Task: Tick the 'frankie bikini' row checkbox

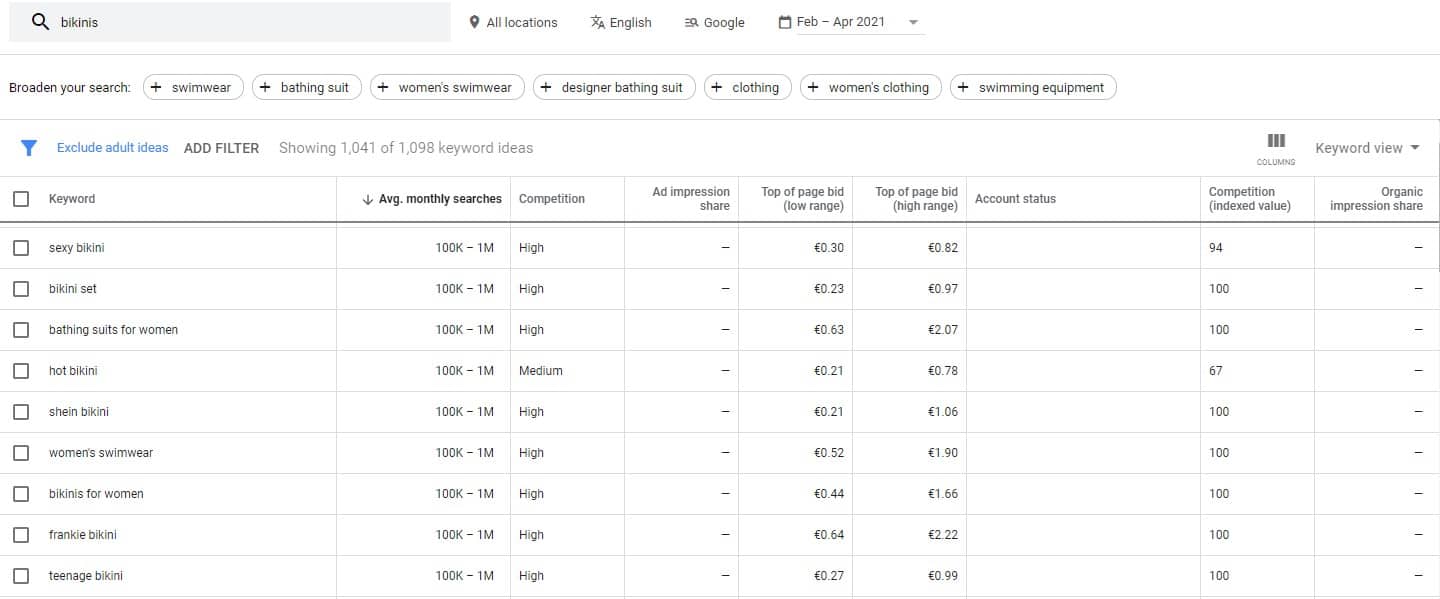Action: (21, 535)
